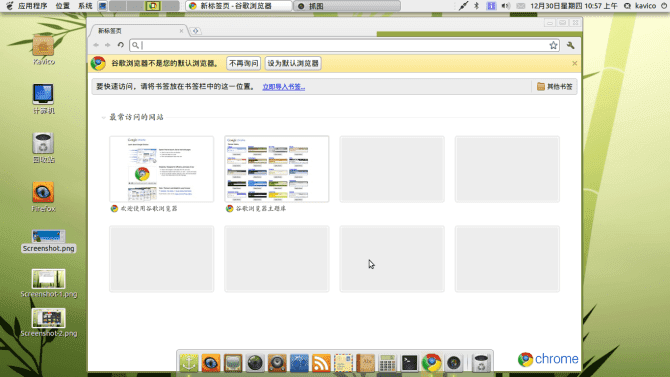Click the browser back arrow
Screen dimensions: 670x377
coord(96,45)
